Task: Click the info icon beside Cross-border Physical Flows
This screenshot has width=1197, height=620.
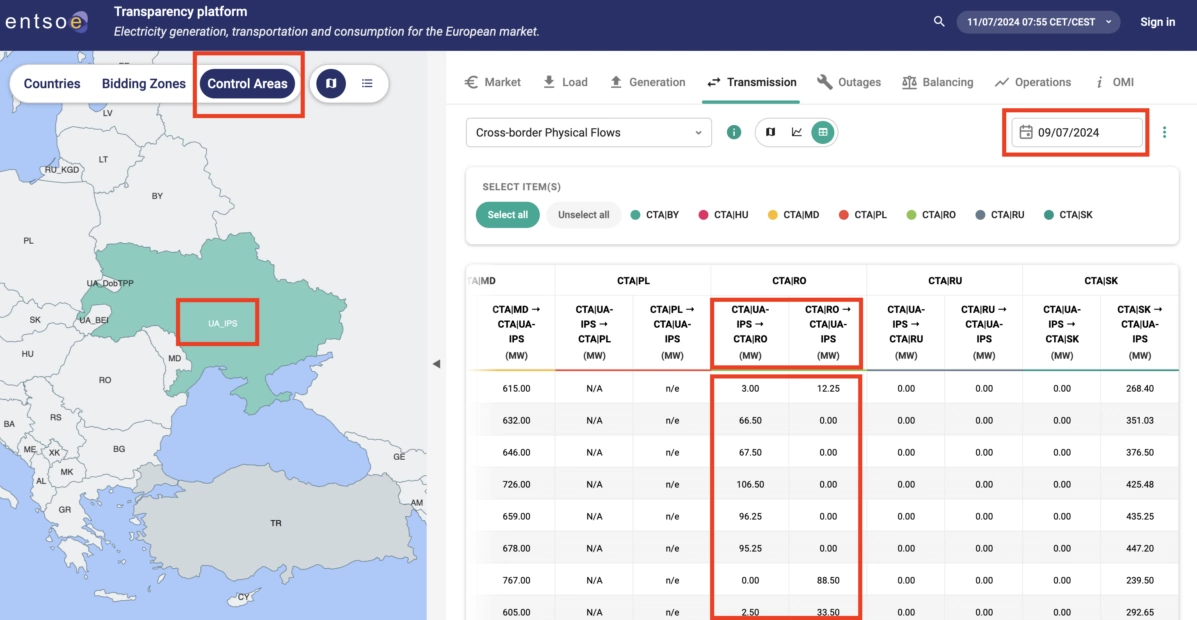Action: 734,132
